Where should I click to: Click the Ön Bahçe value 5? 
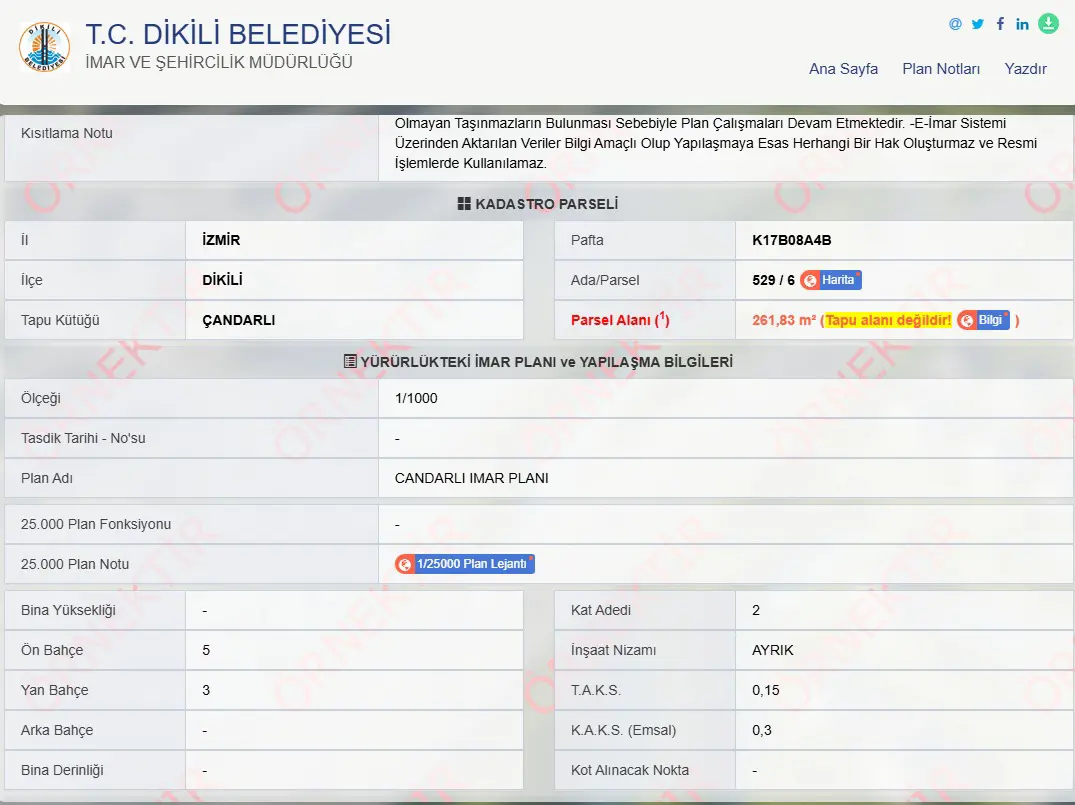(x=206, y=650)
